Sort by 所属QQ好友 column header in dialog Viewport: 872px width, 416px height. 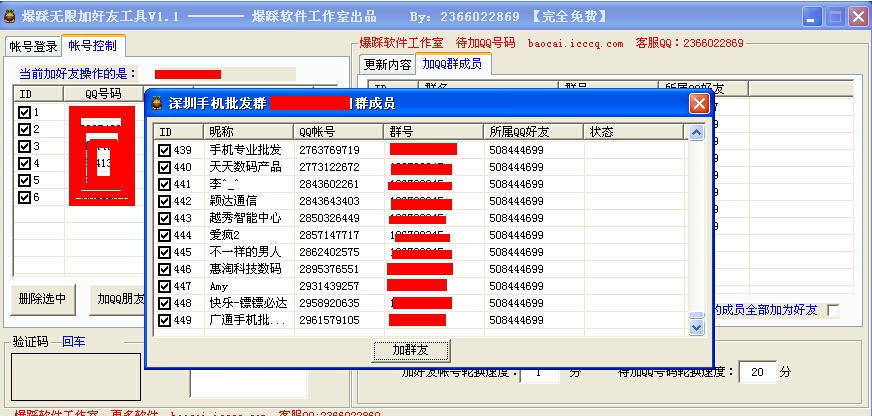pos(534,132)
